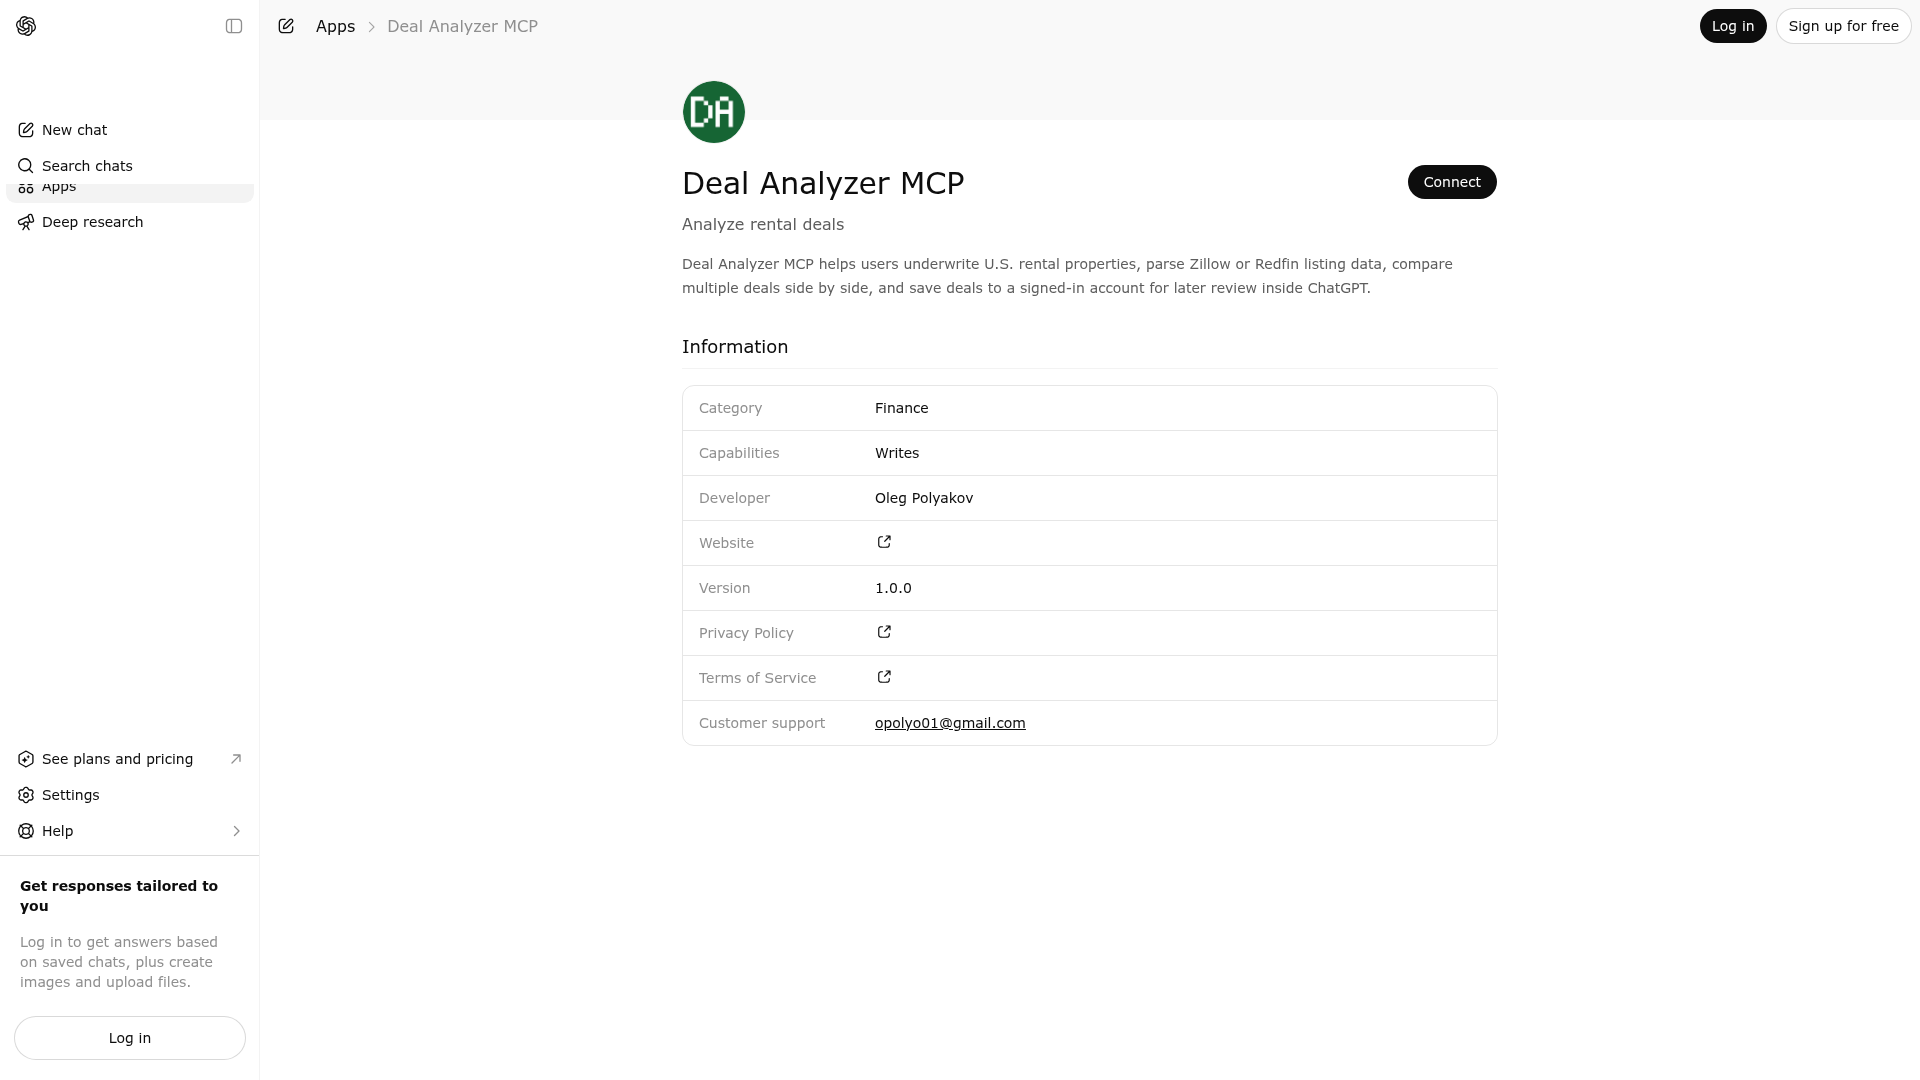Toggle the sidebar collapse icon
The image size is (1920, 1080).
(234, 26)
